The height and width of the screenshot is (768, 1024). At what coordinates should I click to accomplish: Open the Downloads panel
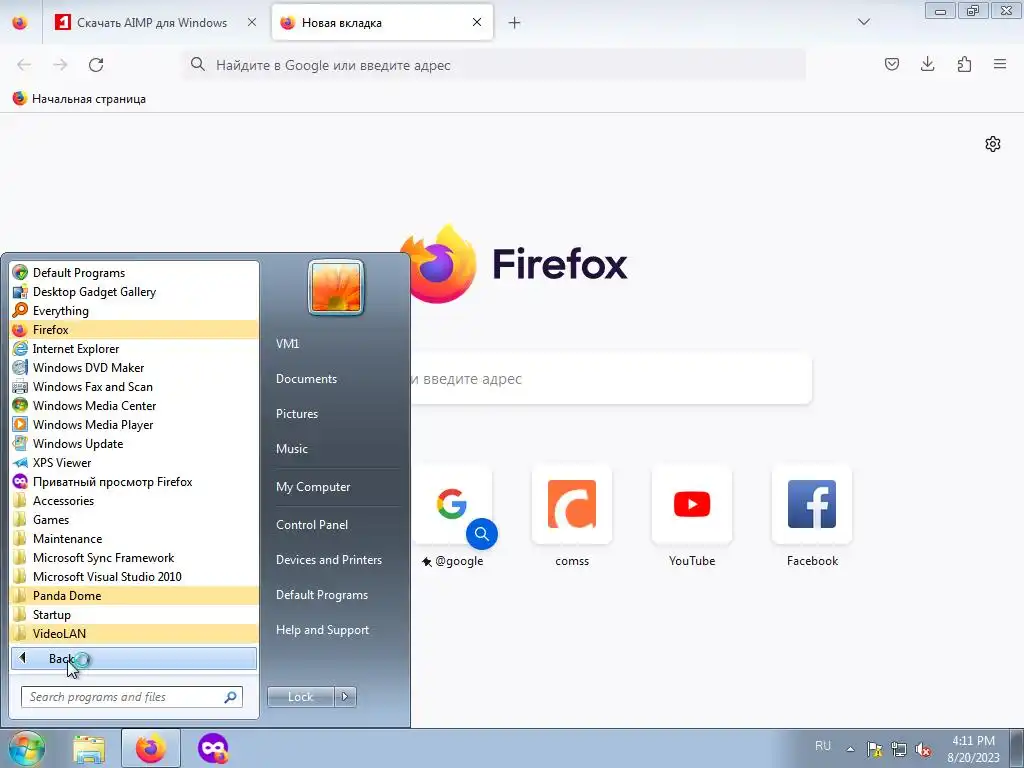point(927,64)
